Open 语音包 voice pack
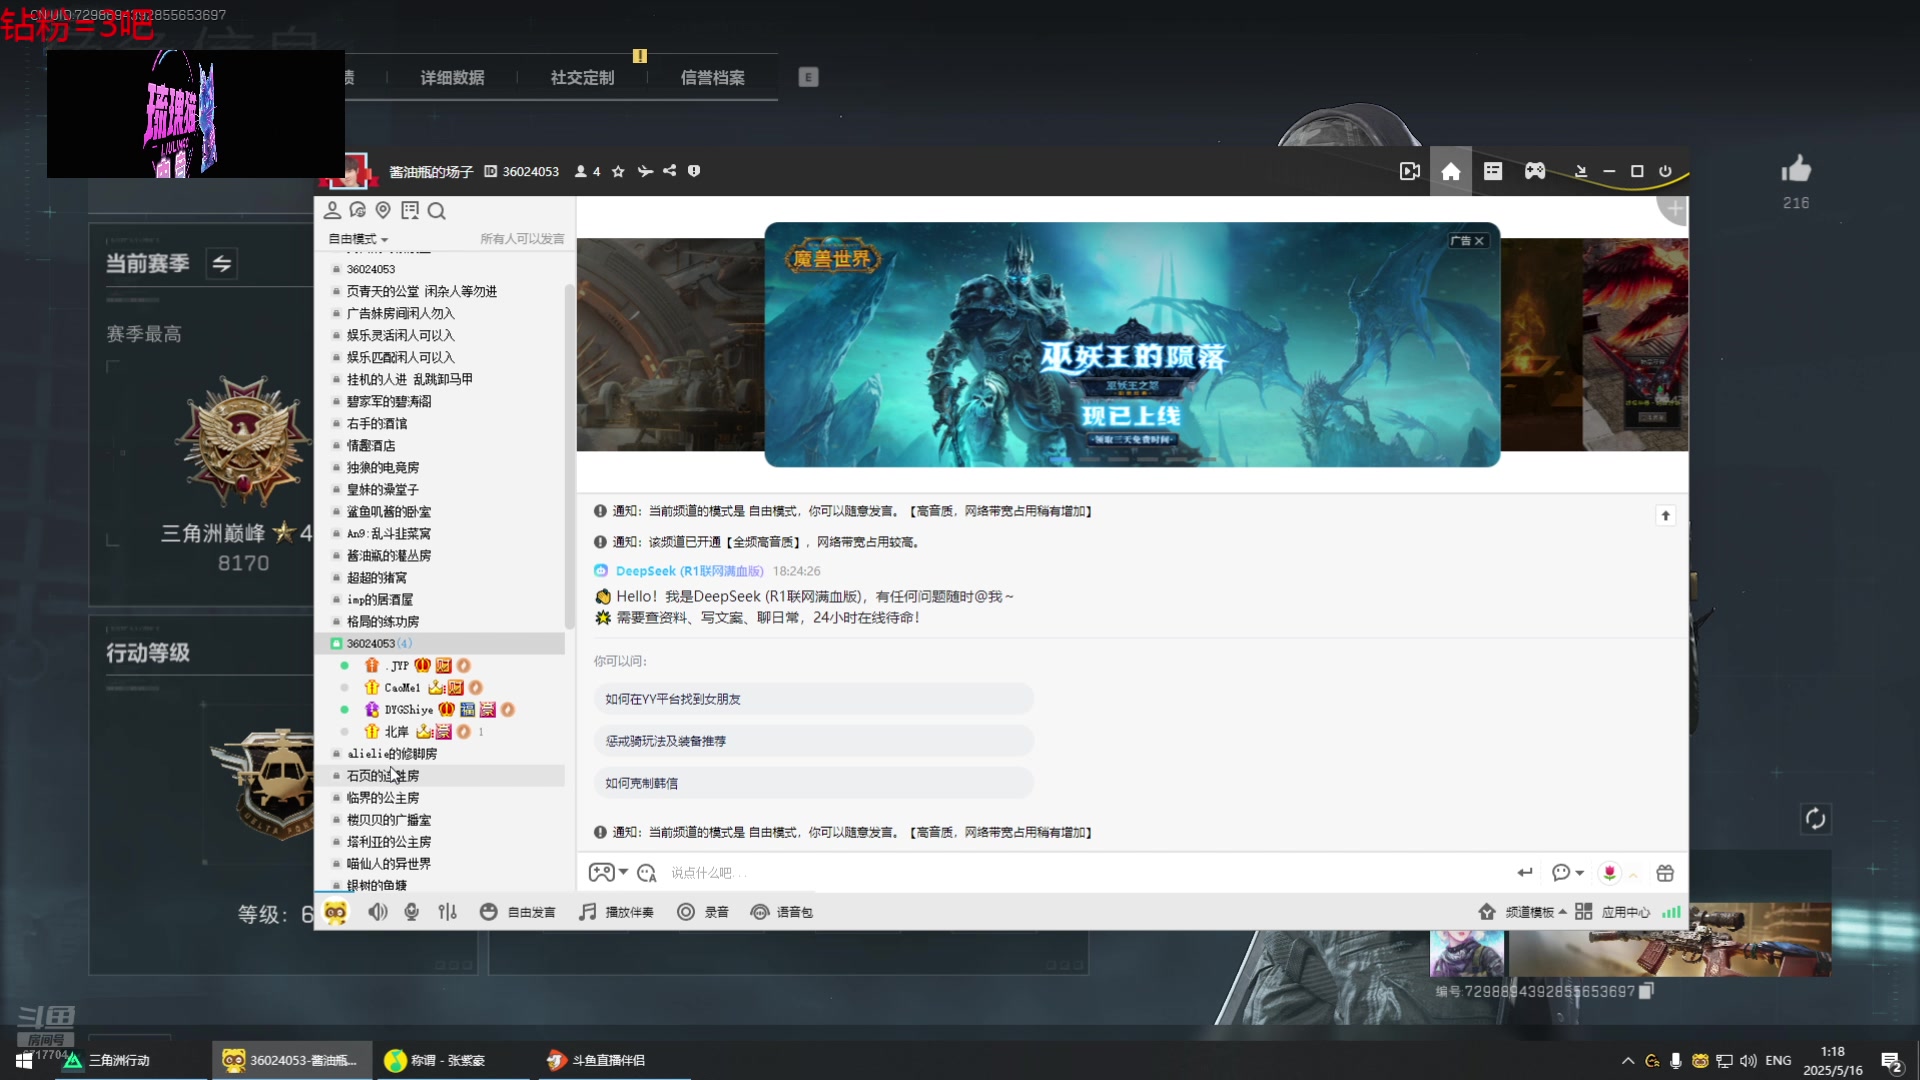 pyautogui.click(x=782, y=912)
